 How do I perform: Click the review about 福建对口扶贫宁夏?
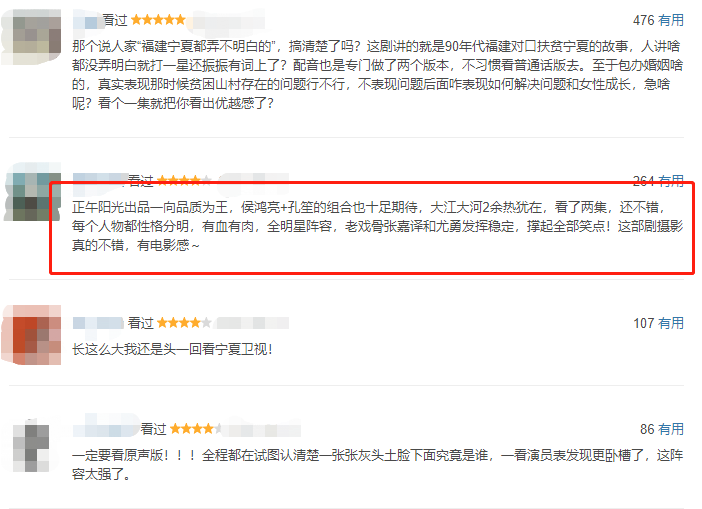tap(377, 74)
